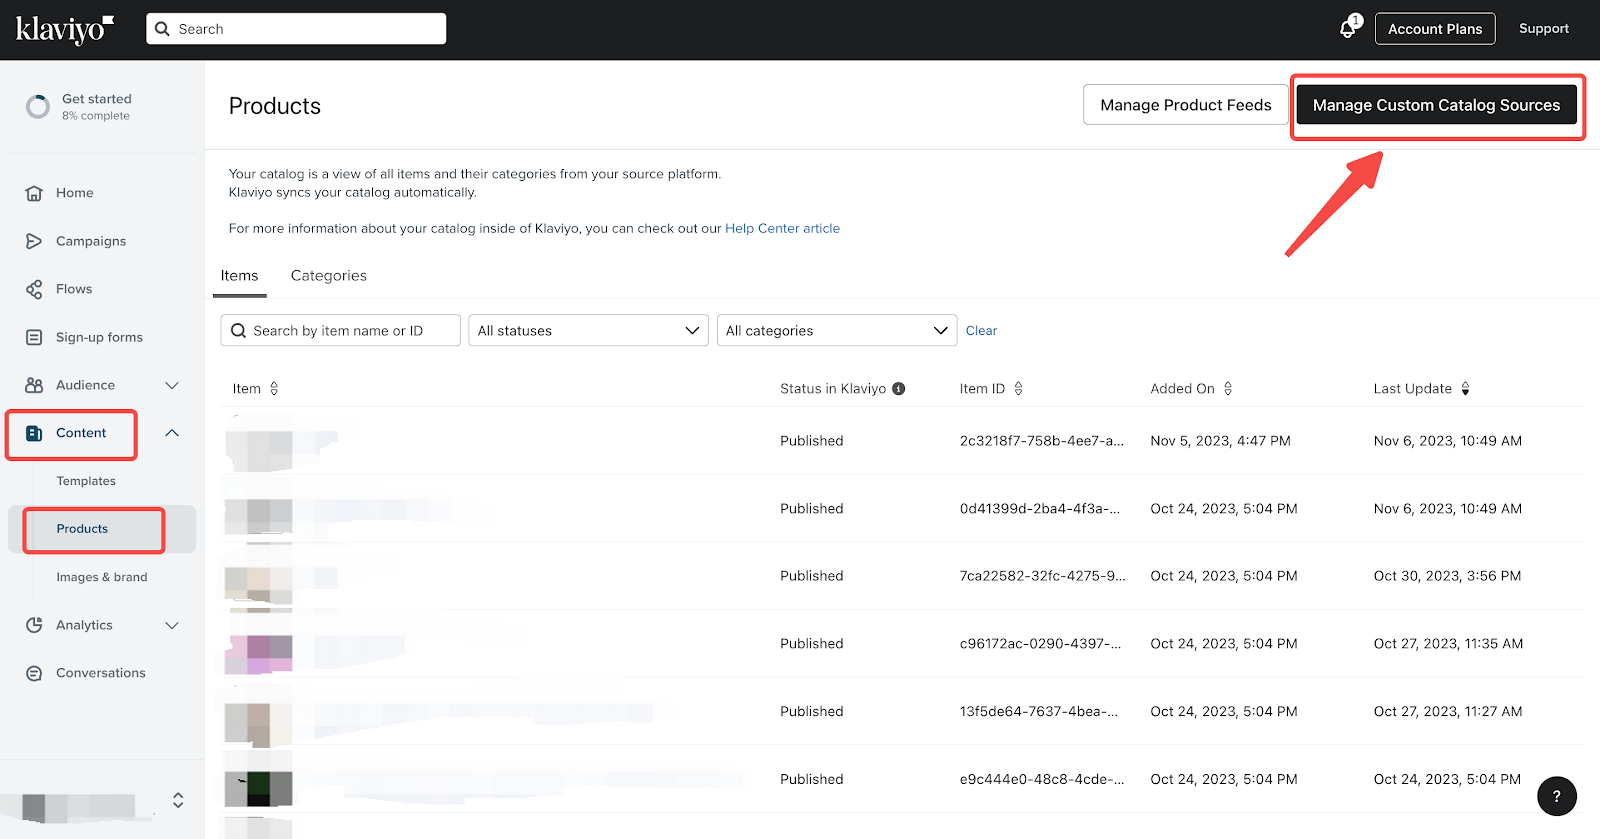Select the Sign-up forms icon
The width and height of the screenshot is (1600, 839).
[x=34, y=337]
